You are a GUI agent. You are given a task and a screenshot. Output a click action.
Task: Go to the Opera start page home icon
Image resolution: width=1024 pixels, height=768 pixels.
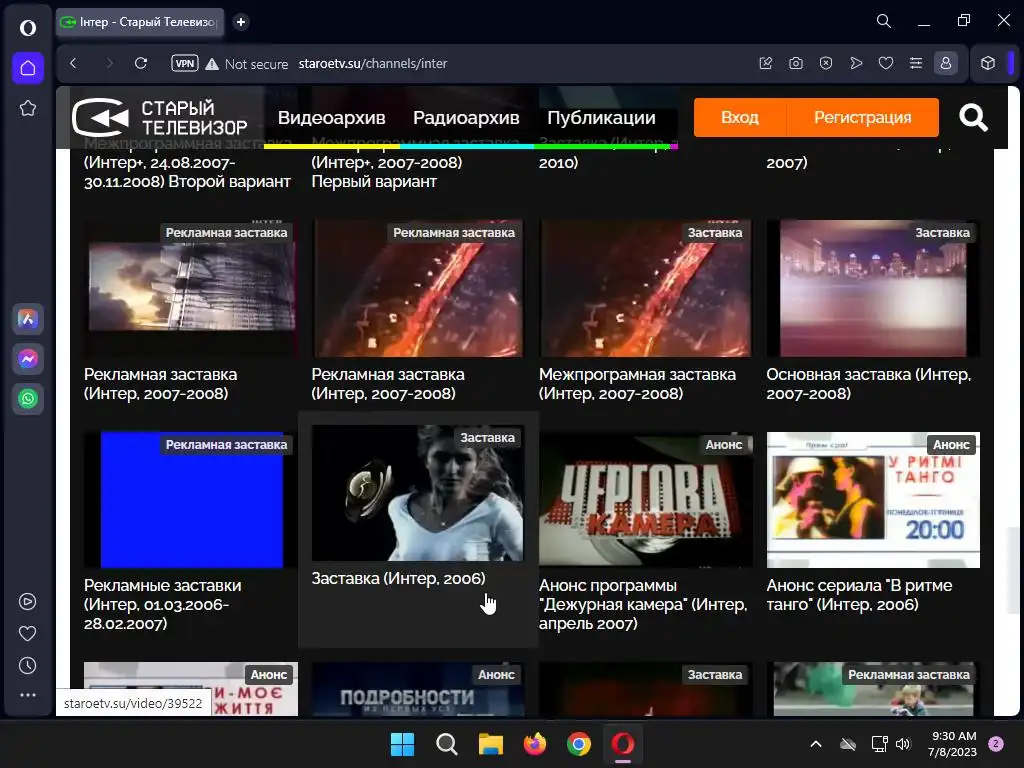(x=27, y=68)
